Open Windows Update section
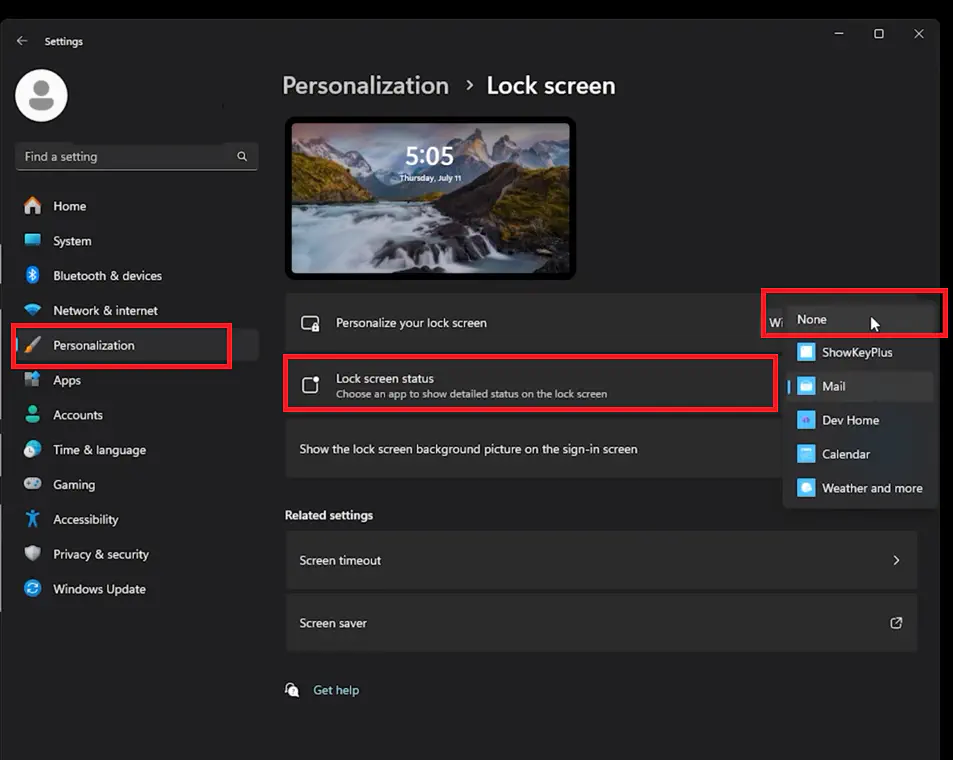The height and width of the screenshot is (760, 953). coord(99,589)
